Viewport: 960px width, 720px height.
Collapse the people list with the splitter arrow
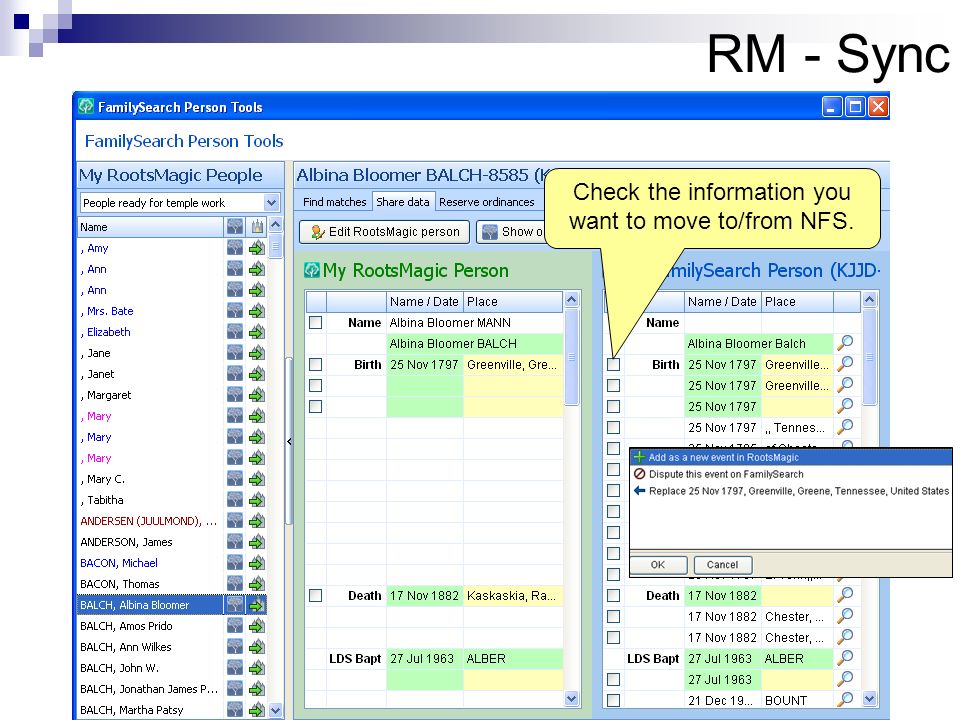[x=289, y=441]
